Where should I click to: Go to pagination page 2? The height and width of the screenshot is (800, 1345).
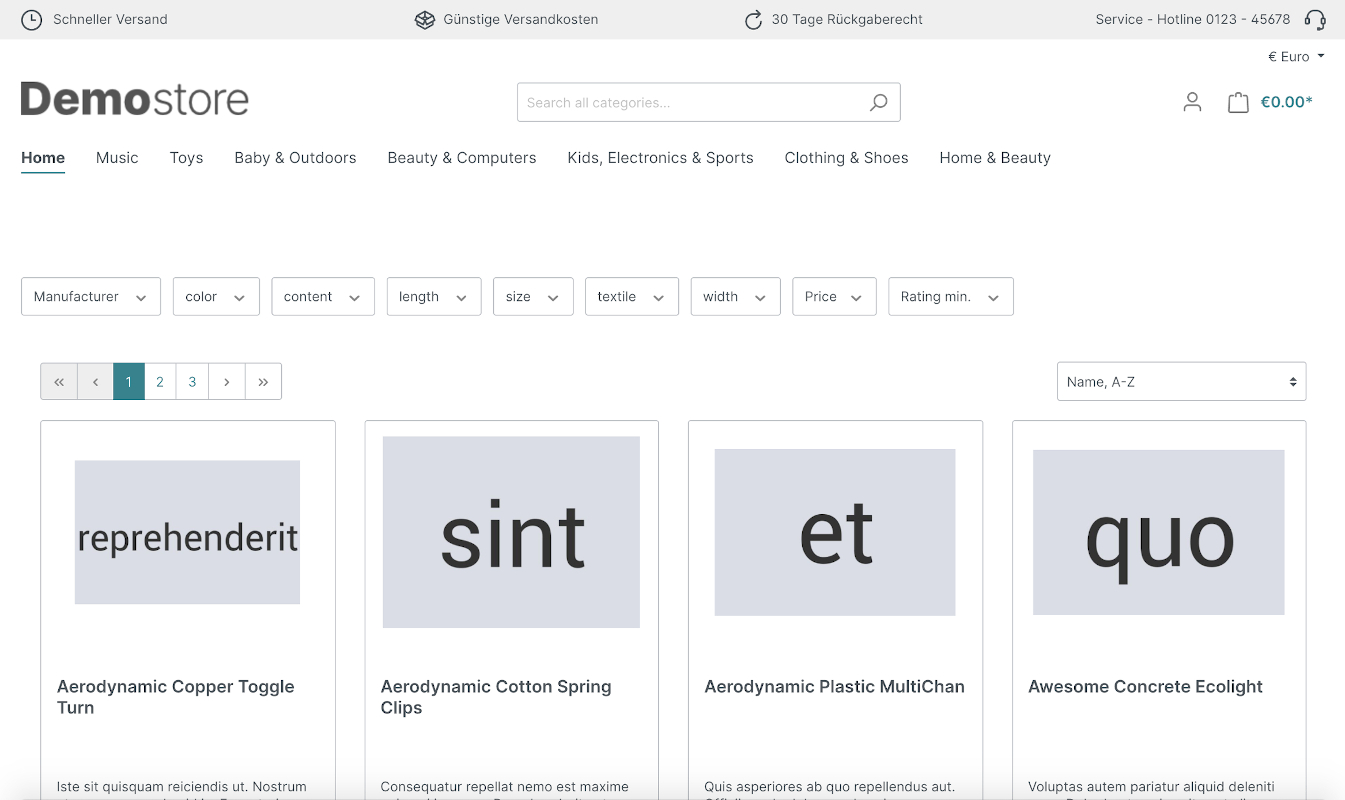coord(160,382)
